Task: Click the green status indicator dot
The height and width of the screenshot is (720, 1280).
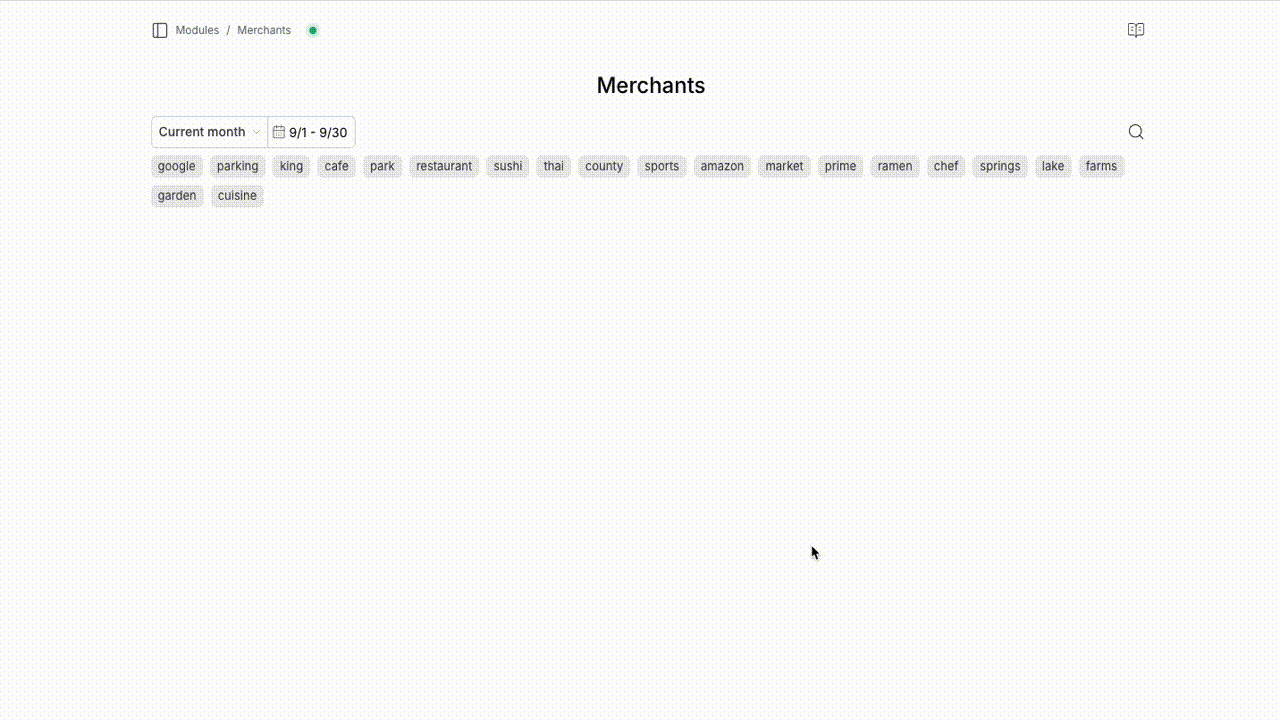Action: click(x=312, y=30)
